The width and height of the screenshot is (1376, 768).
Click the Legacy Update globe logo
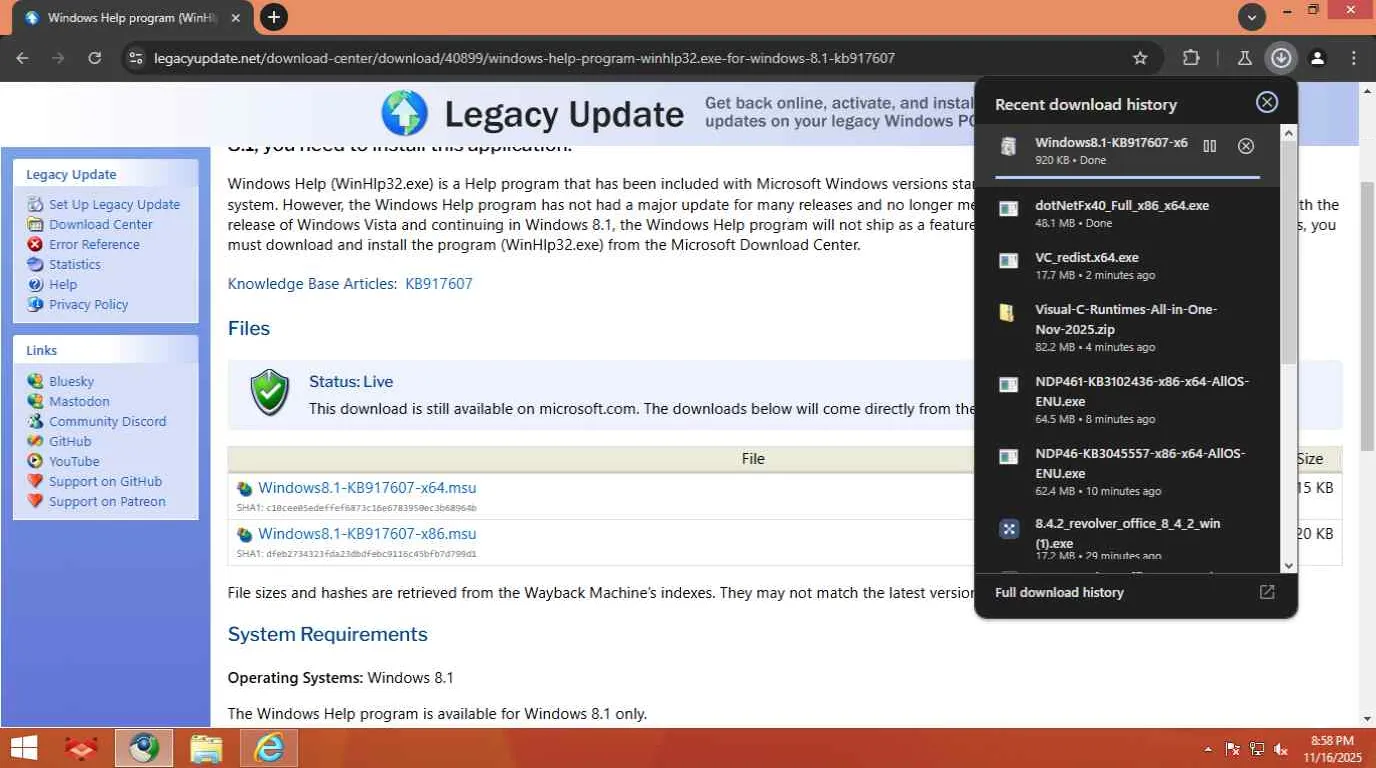(x=405, y=113)
